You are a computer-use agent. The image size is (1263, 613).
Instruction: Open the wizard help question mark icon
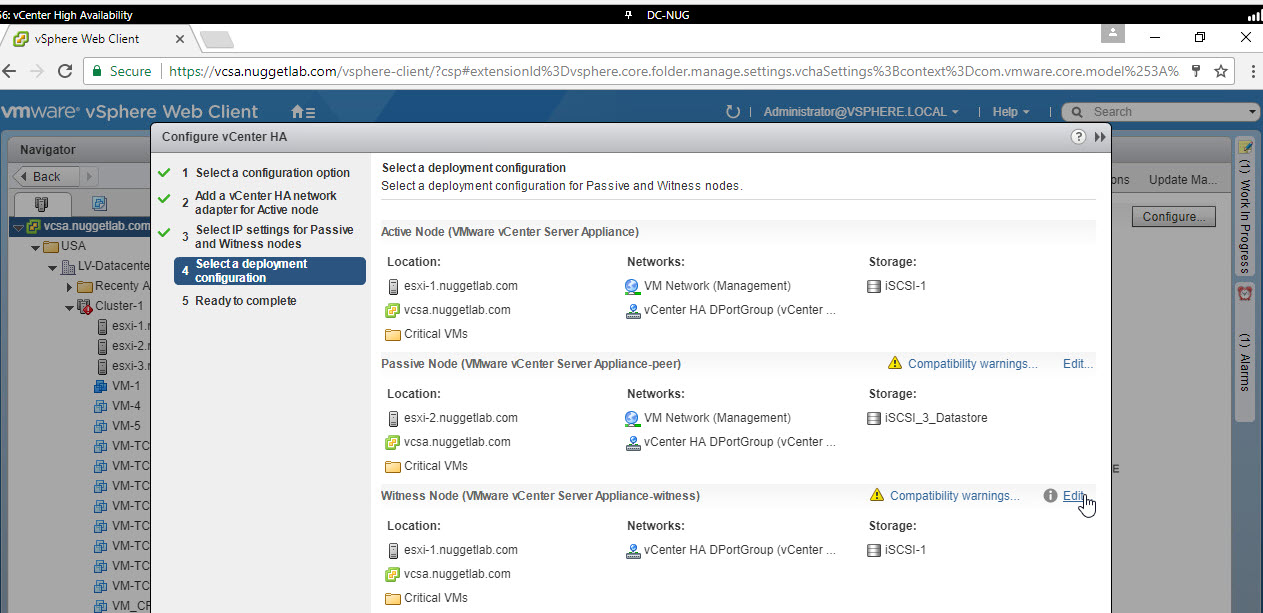point(1078,137)
